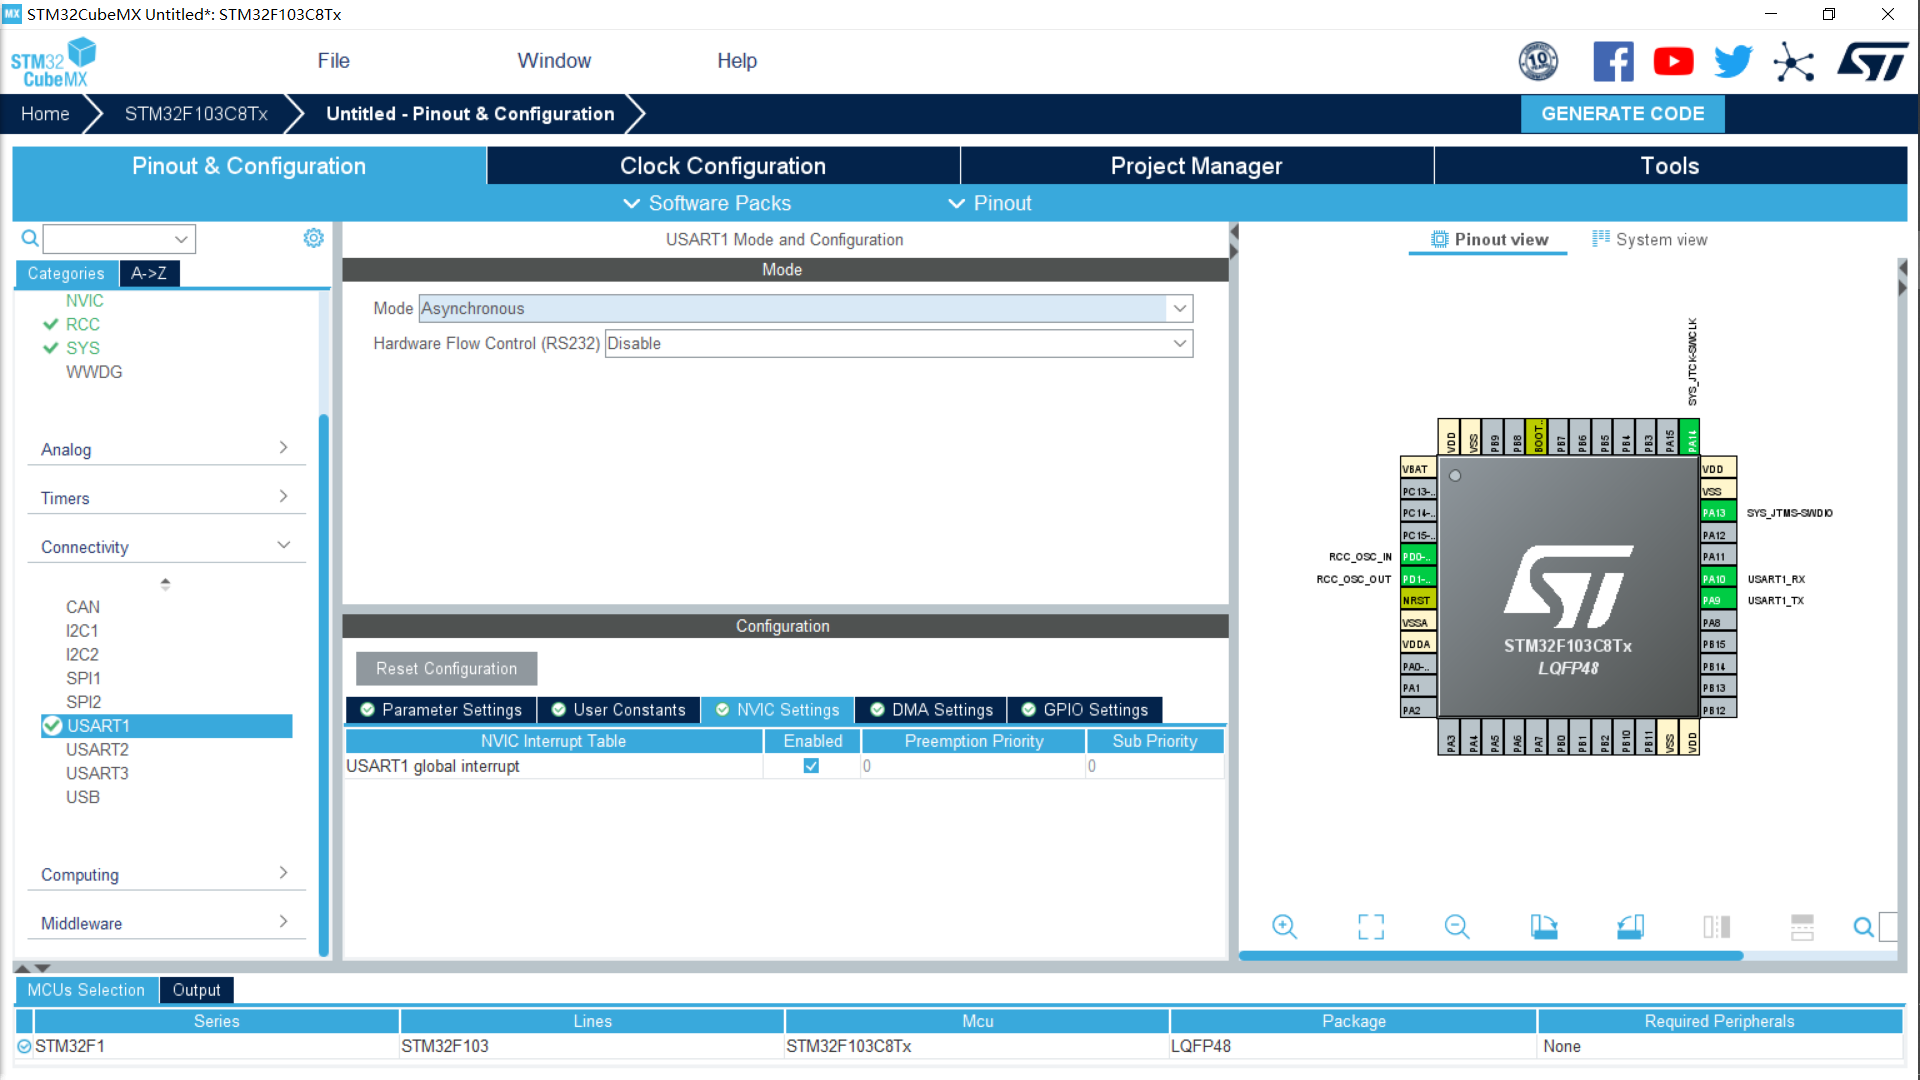Open the categories settings gear icon
This screenshot has height=1080, width=1920.
(313, 238)
